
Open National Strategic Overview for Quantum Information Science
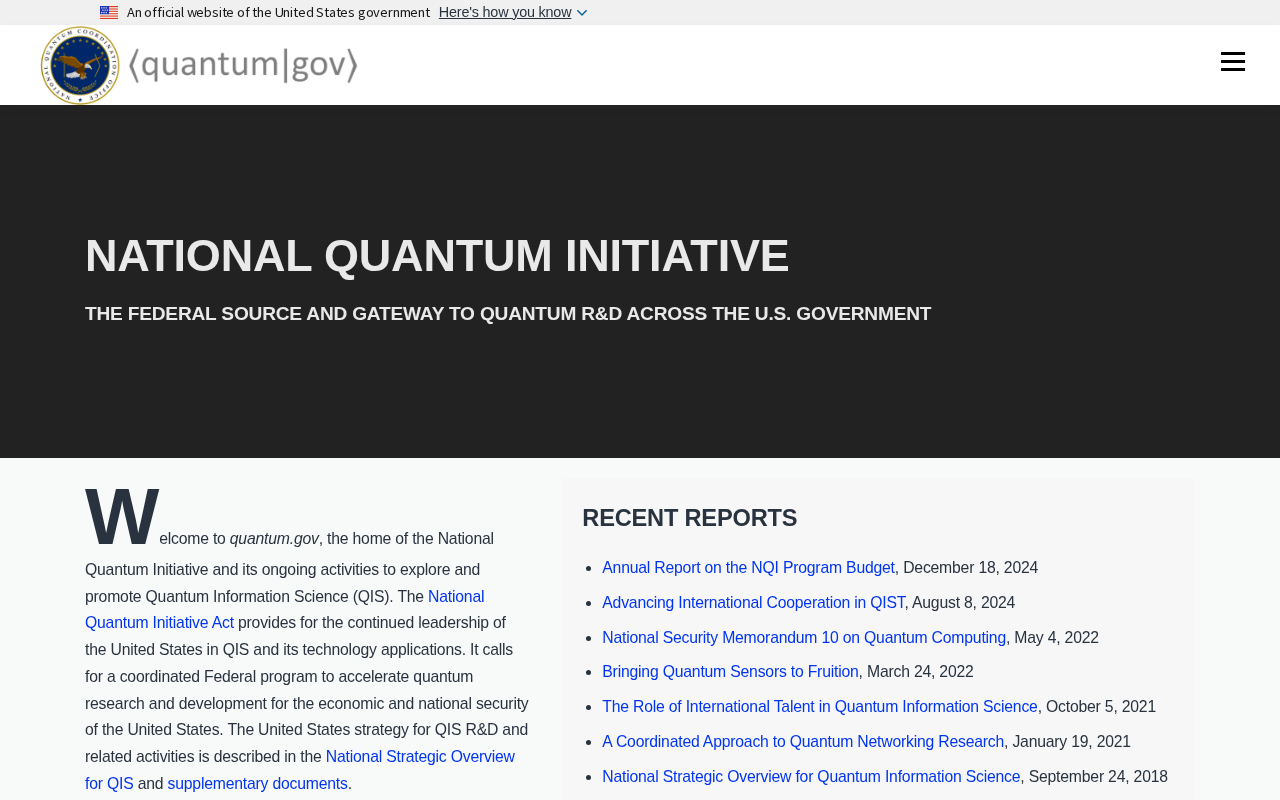coord(811,777)
